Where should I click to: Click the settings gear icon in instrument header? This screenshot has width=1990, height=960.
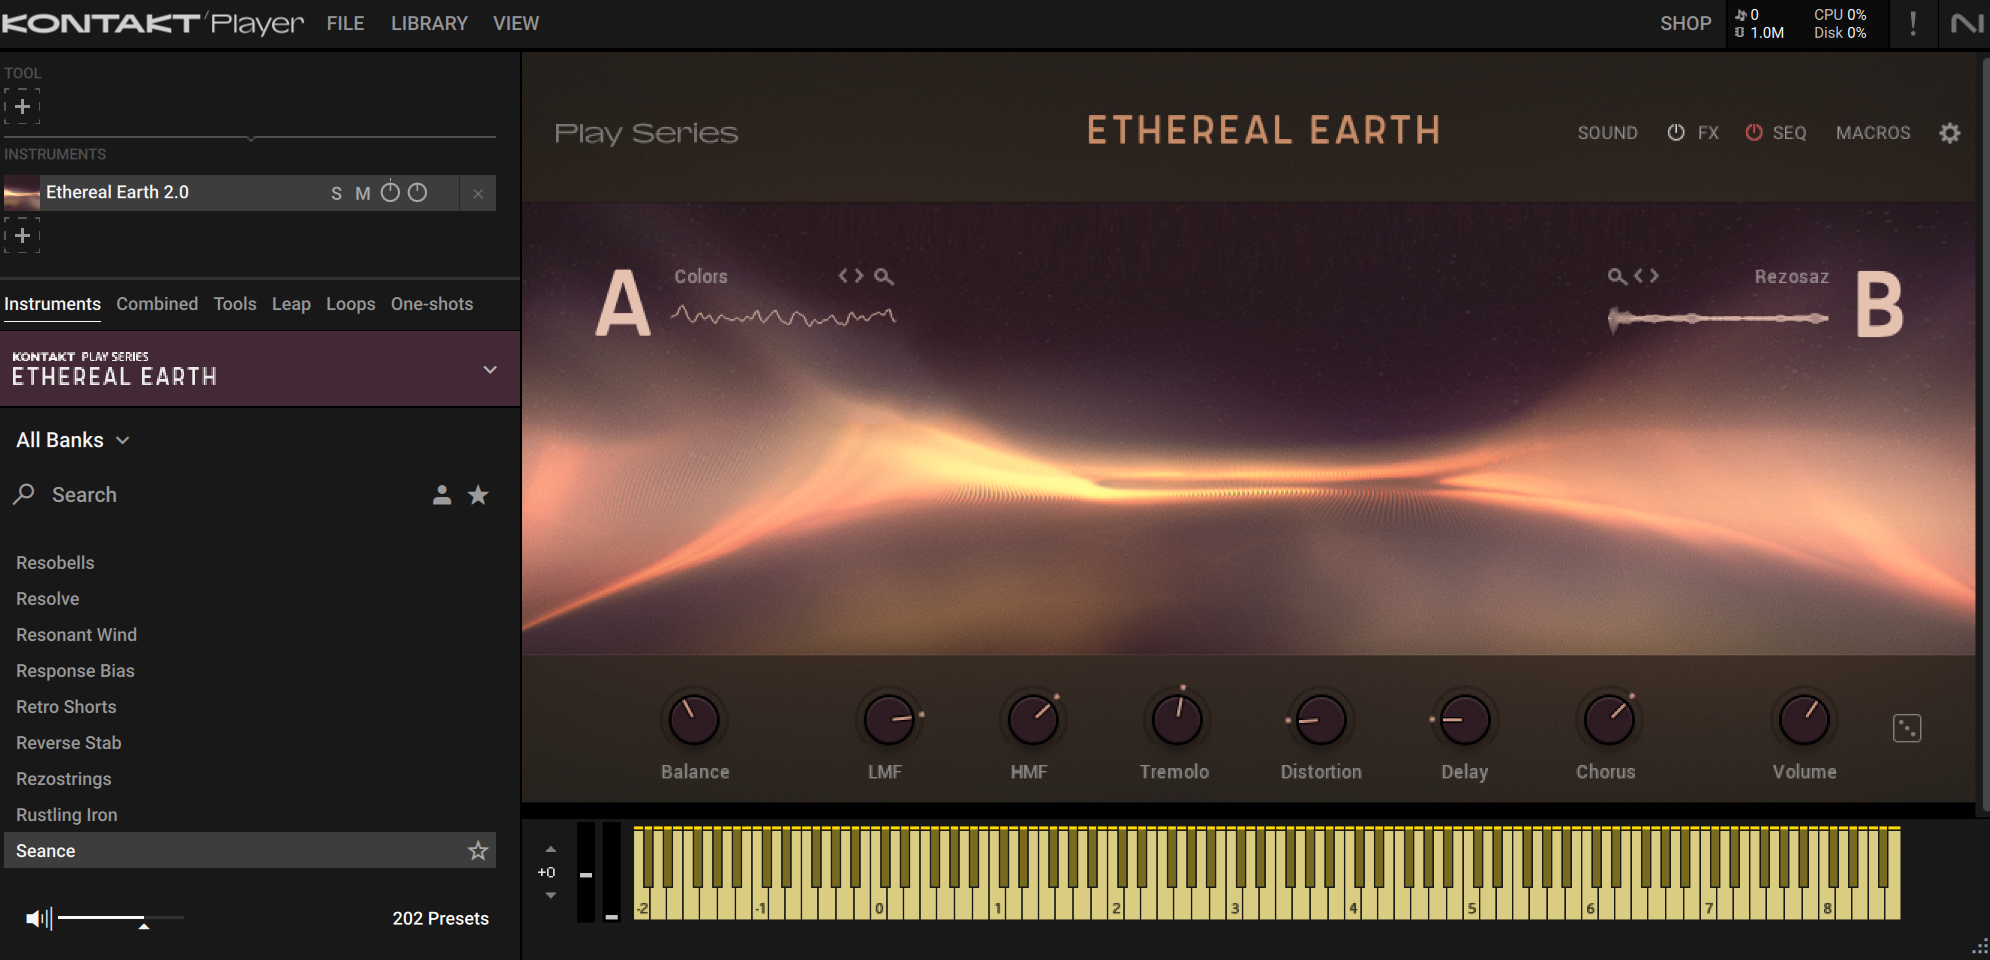1949,133
